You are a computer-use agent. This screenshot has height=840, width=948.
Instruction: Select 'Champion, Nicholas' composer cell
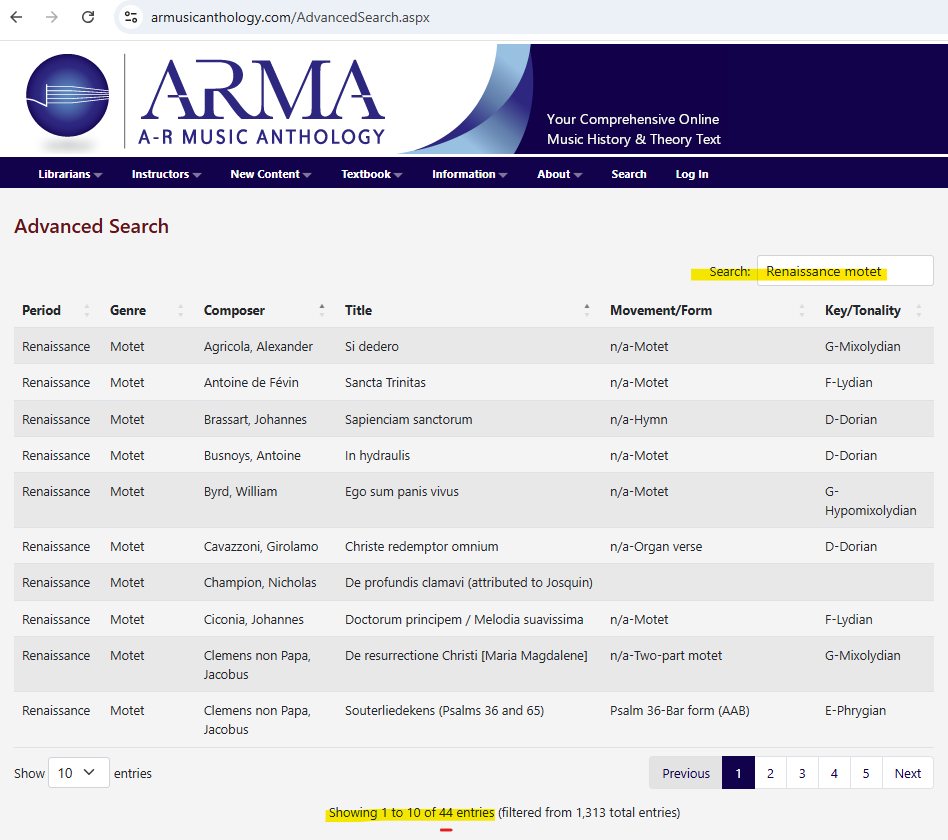[x=260, y=582]
